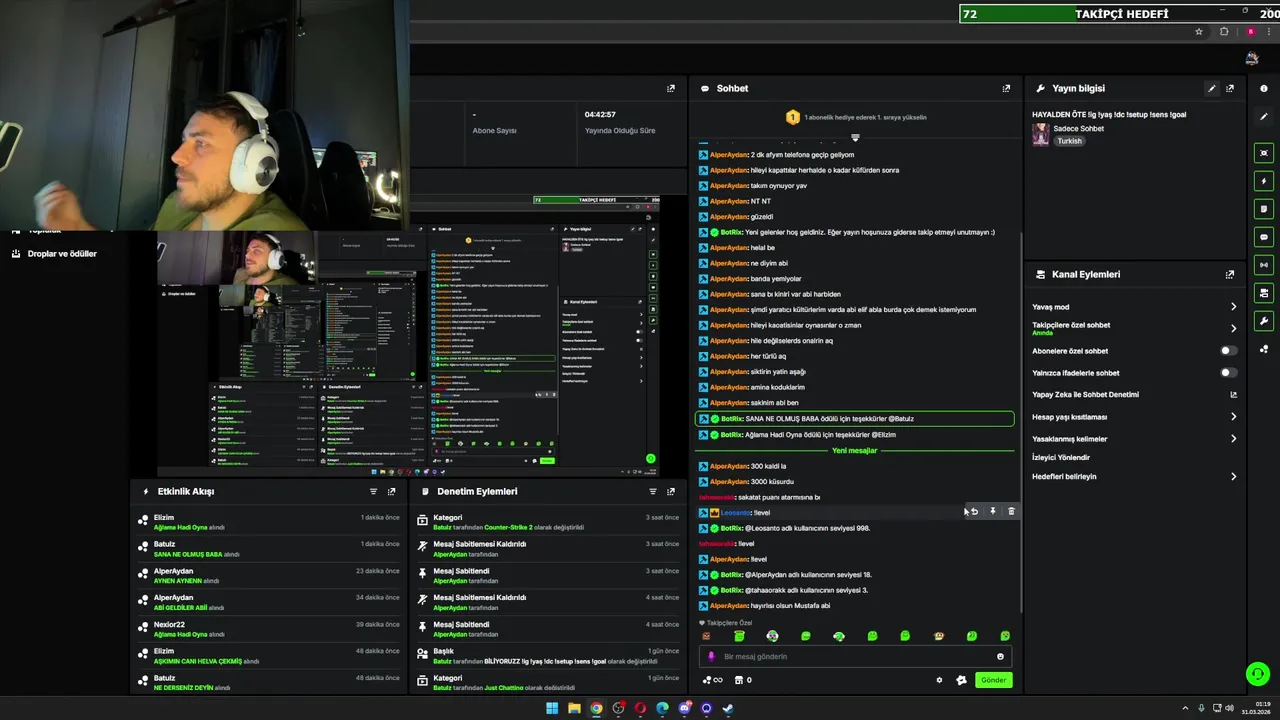The width and height of the screenshot is (1280, 720).
Task: Pop out the Yayın bilgisi panel
Action: (x=1230, y=88)
